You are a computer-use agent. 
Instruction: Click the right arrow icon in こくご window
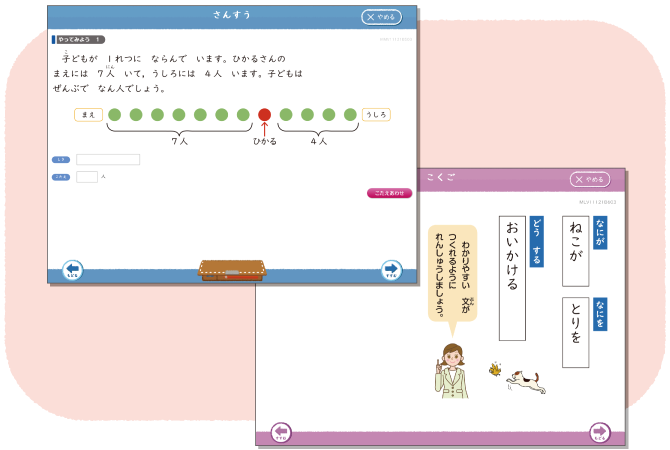pos(600,432)
